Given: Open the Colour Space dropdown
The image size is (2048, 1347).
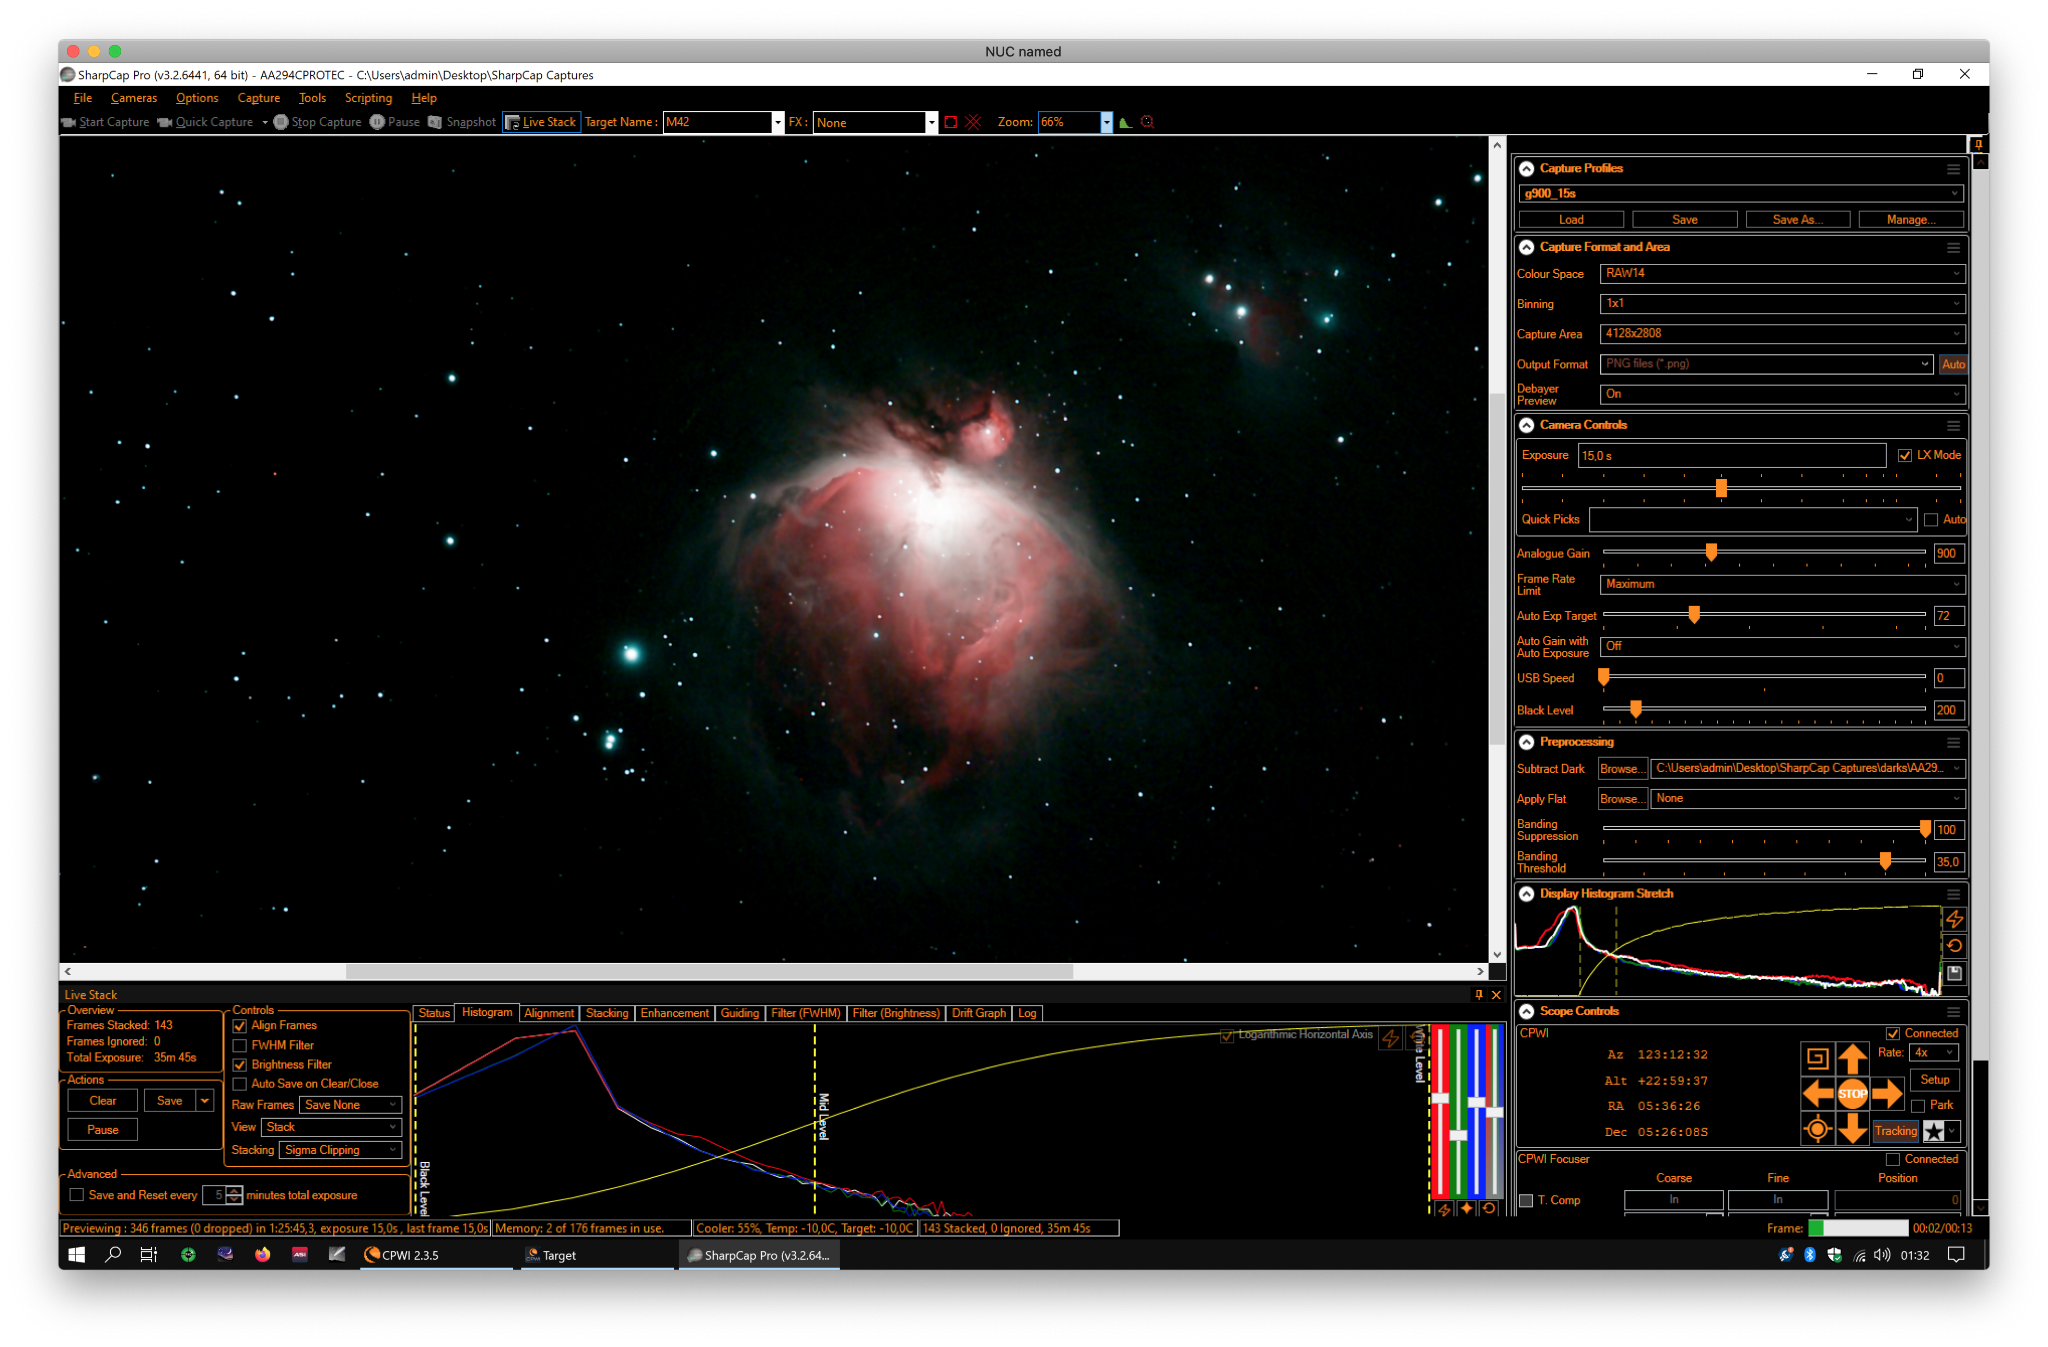Looking at the screenshot, I should coord(1782,273).
